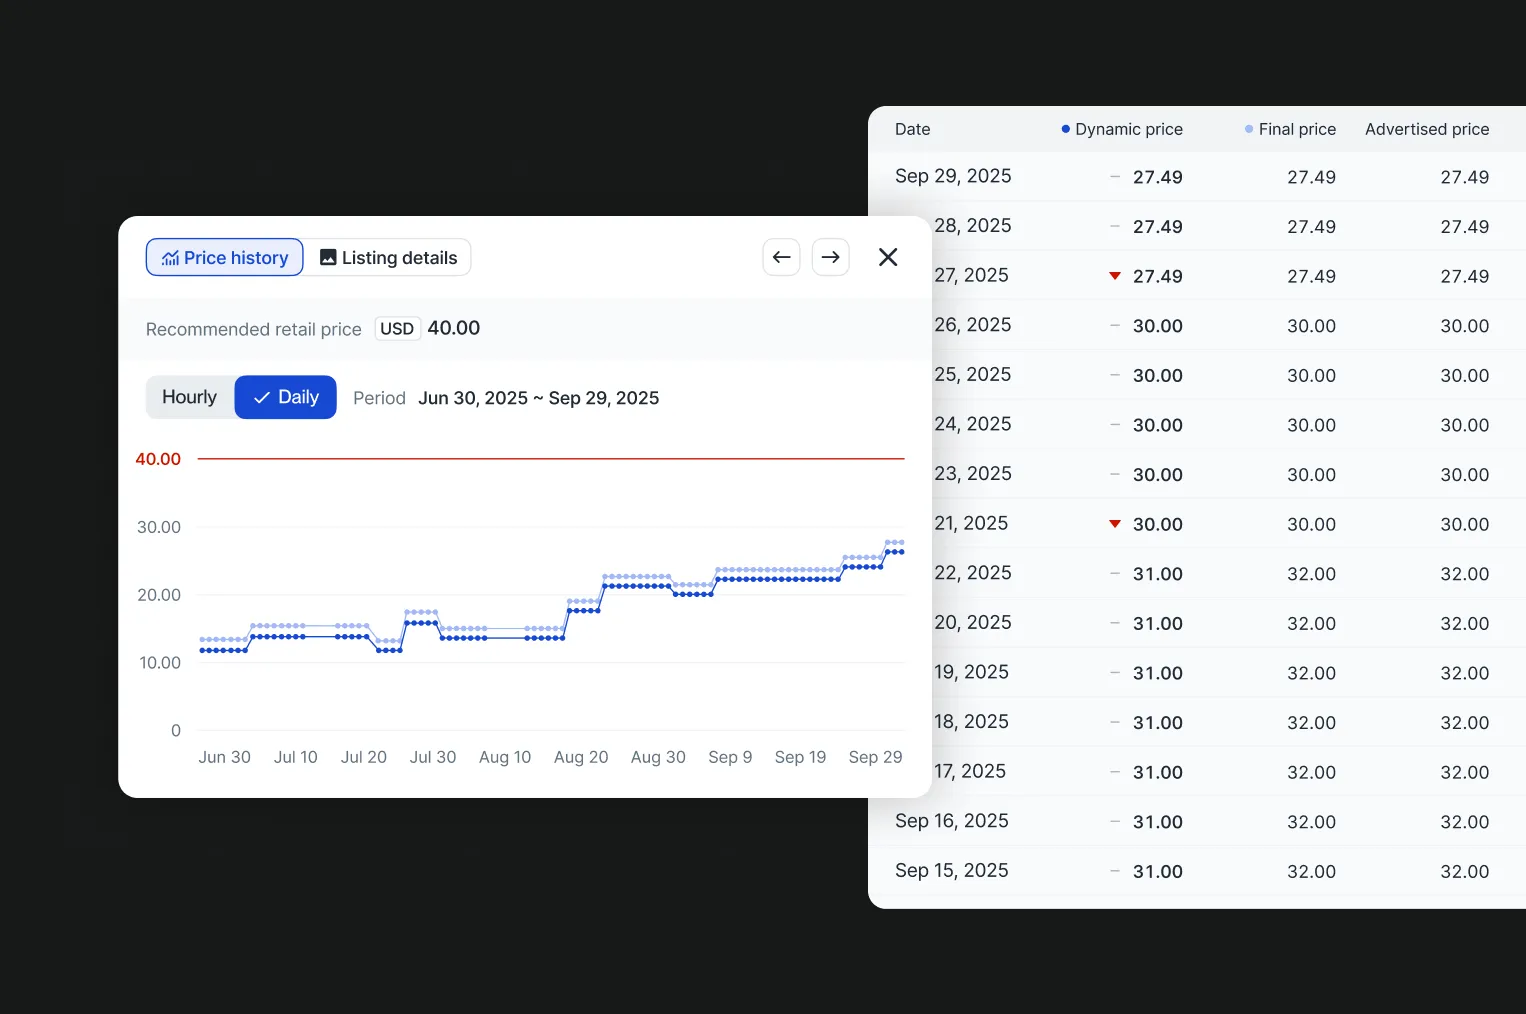Click the Sep 9 label on chart axis
1526x1014 pixels.
pos(730,757)
